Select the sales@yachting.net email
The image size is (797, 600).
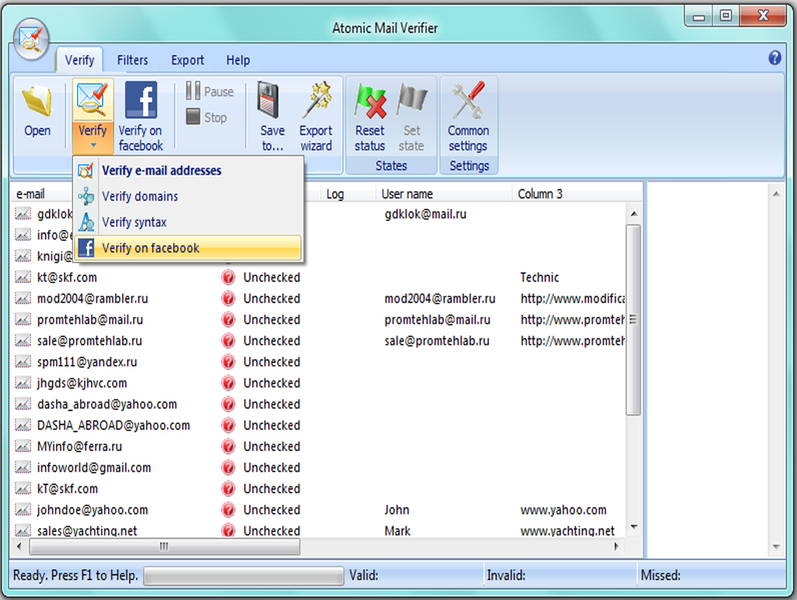point(87,531)
